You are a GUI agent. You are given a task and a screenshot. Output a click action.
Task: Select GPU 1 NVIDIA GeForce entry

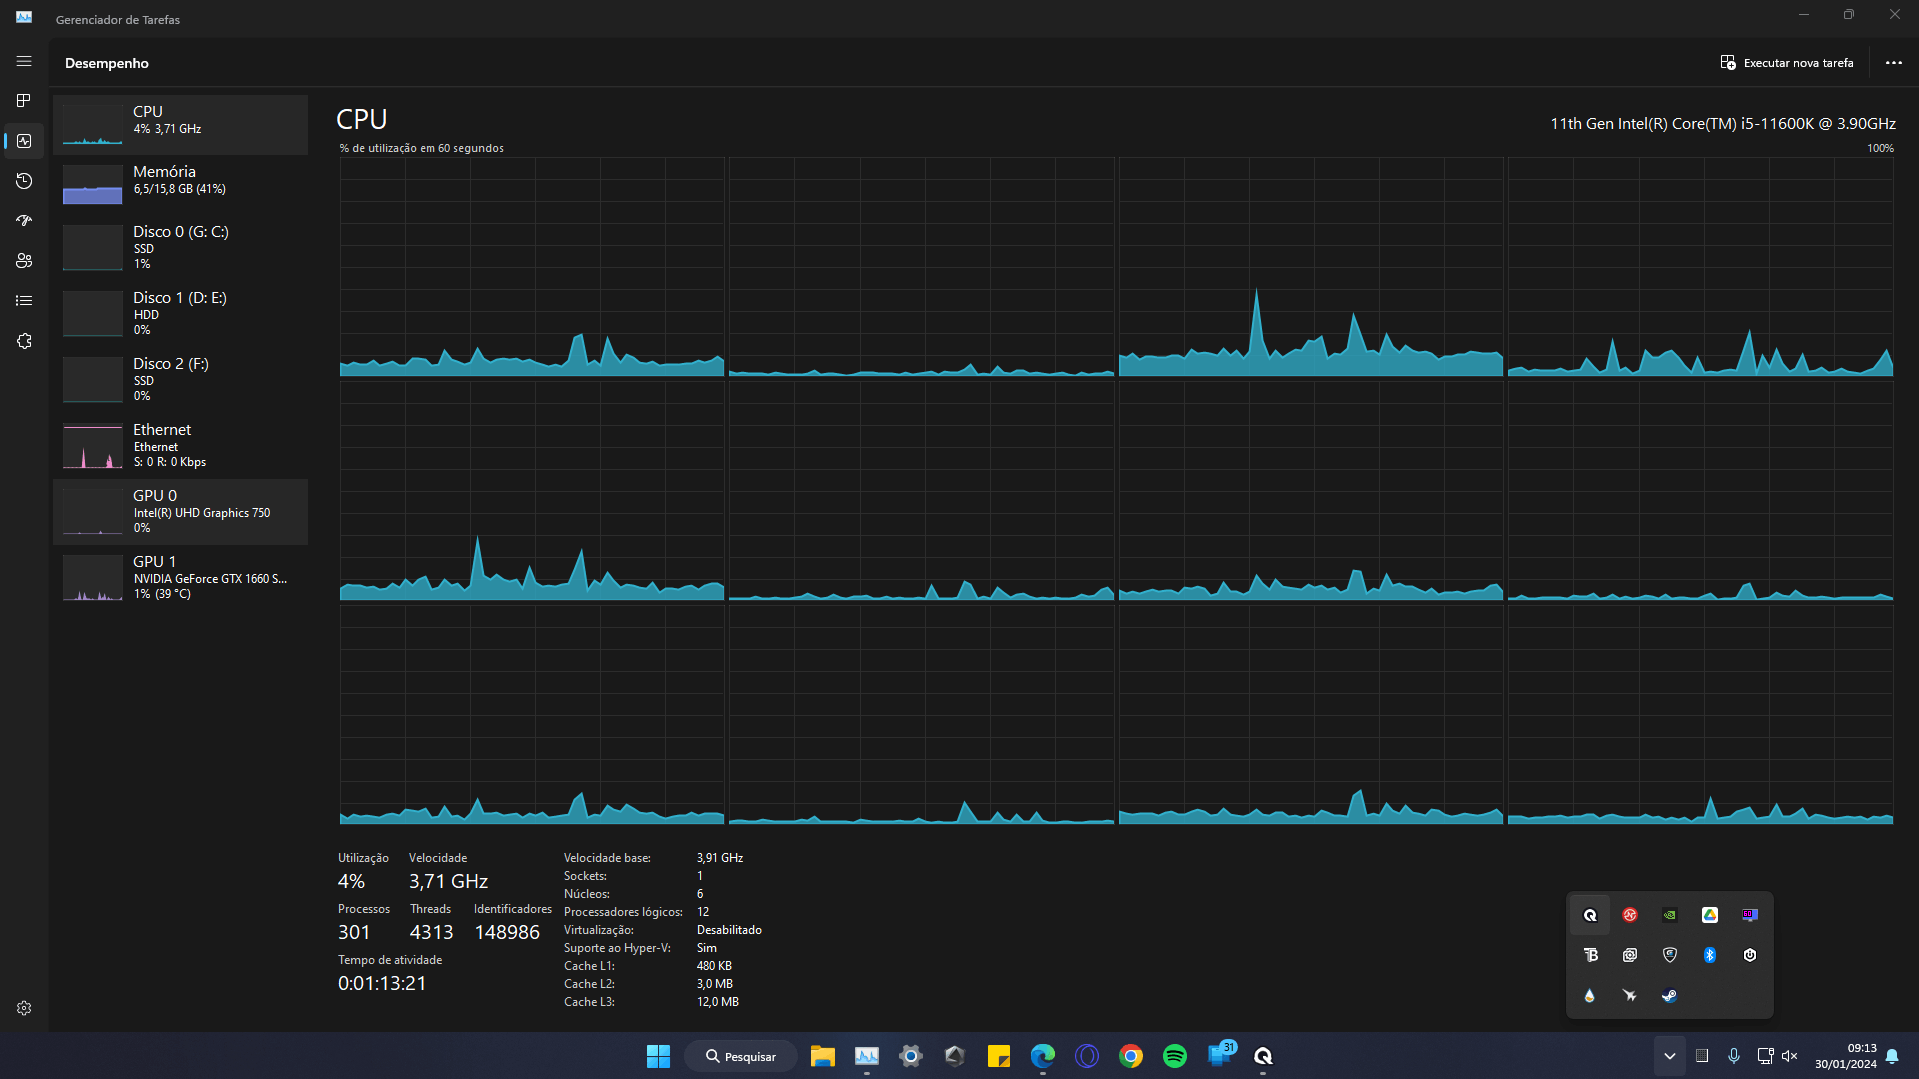[180, 577]
